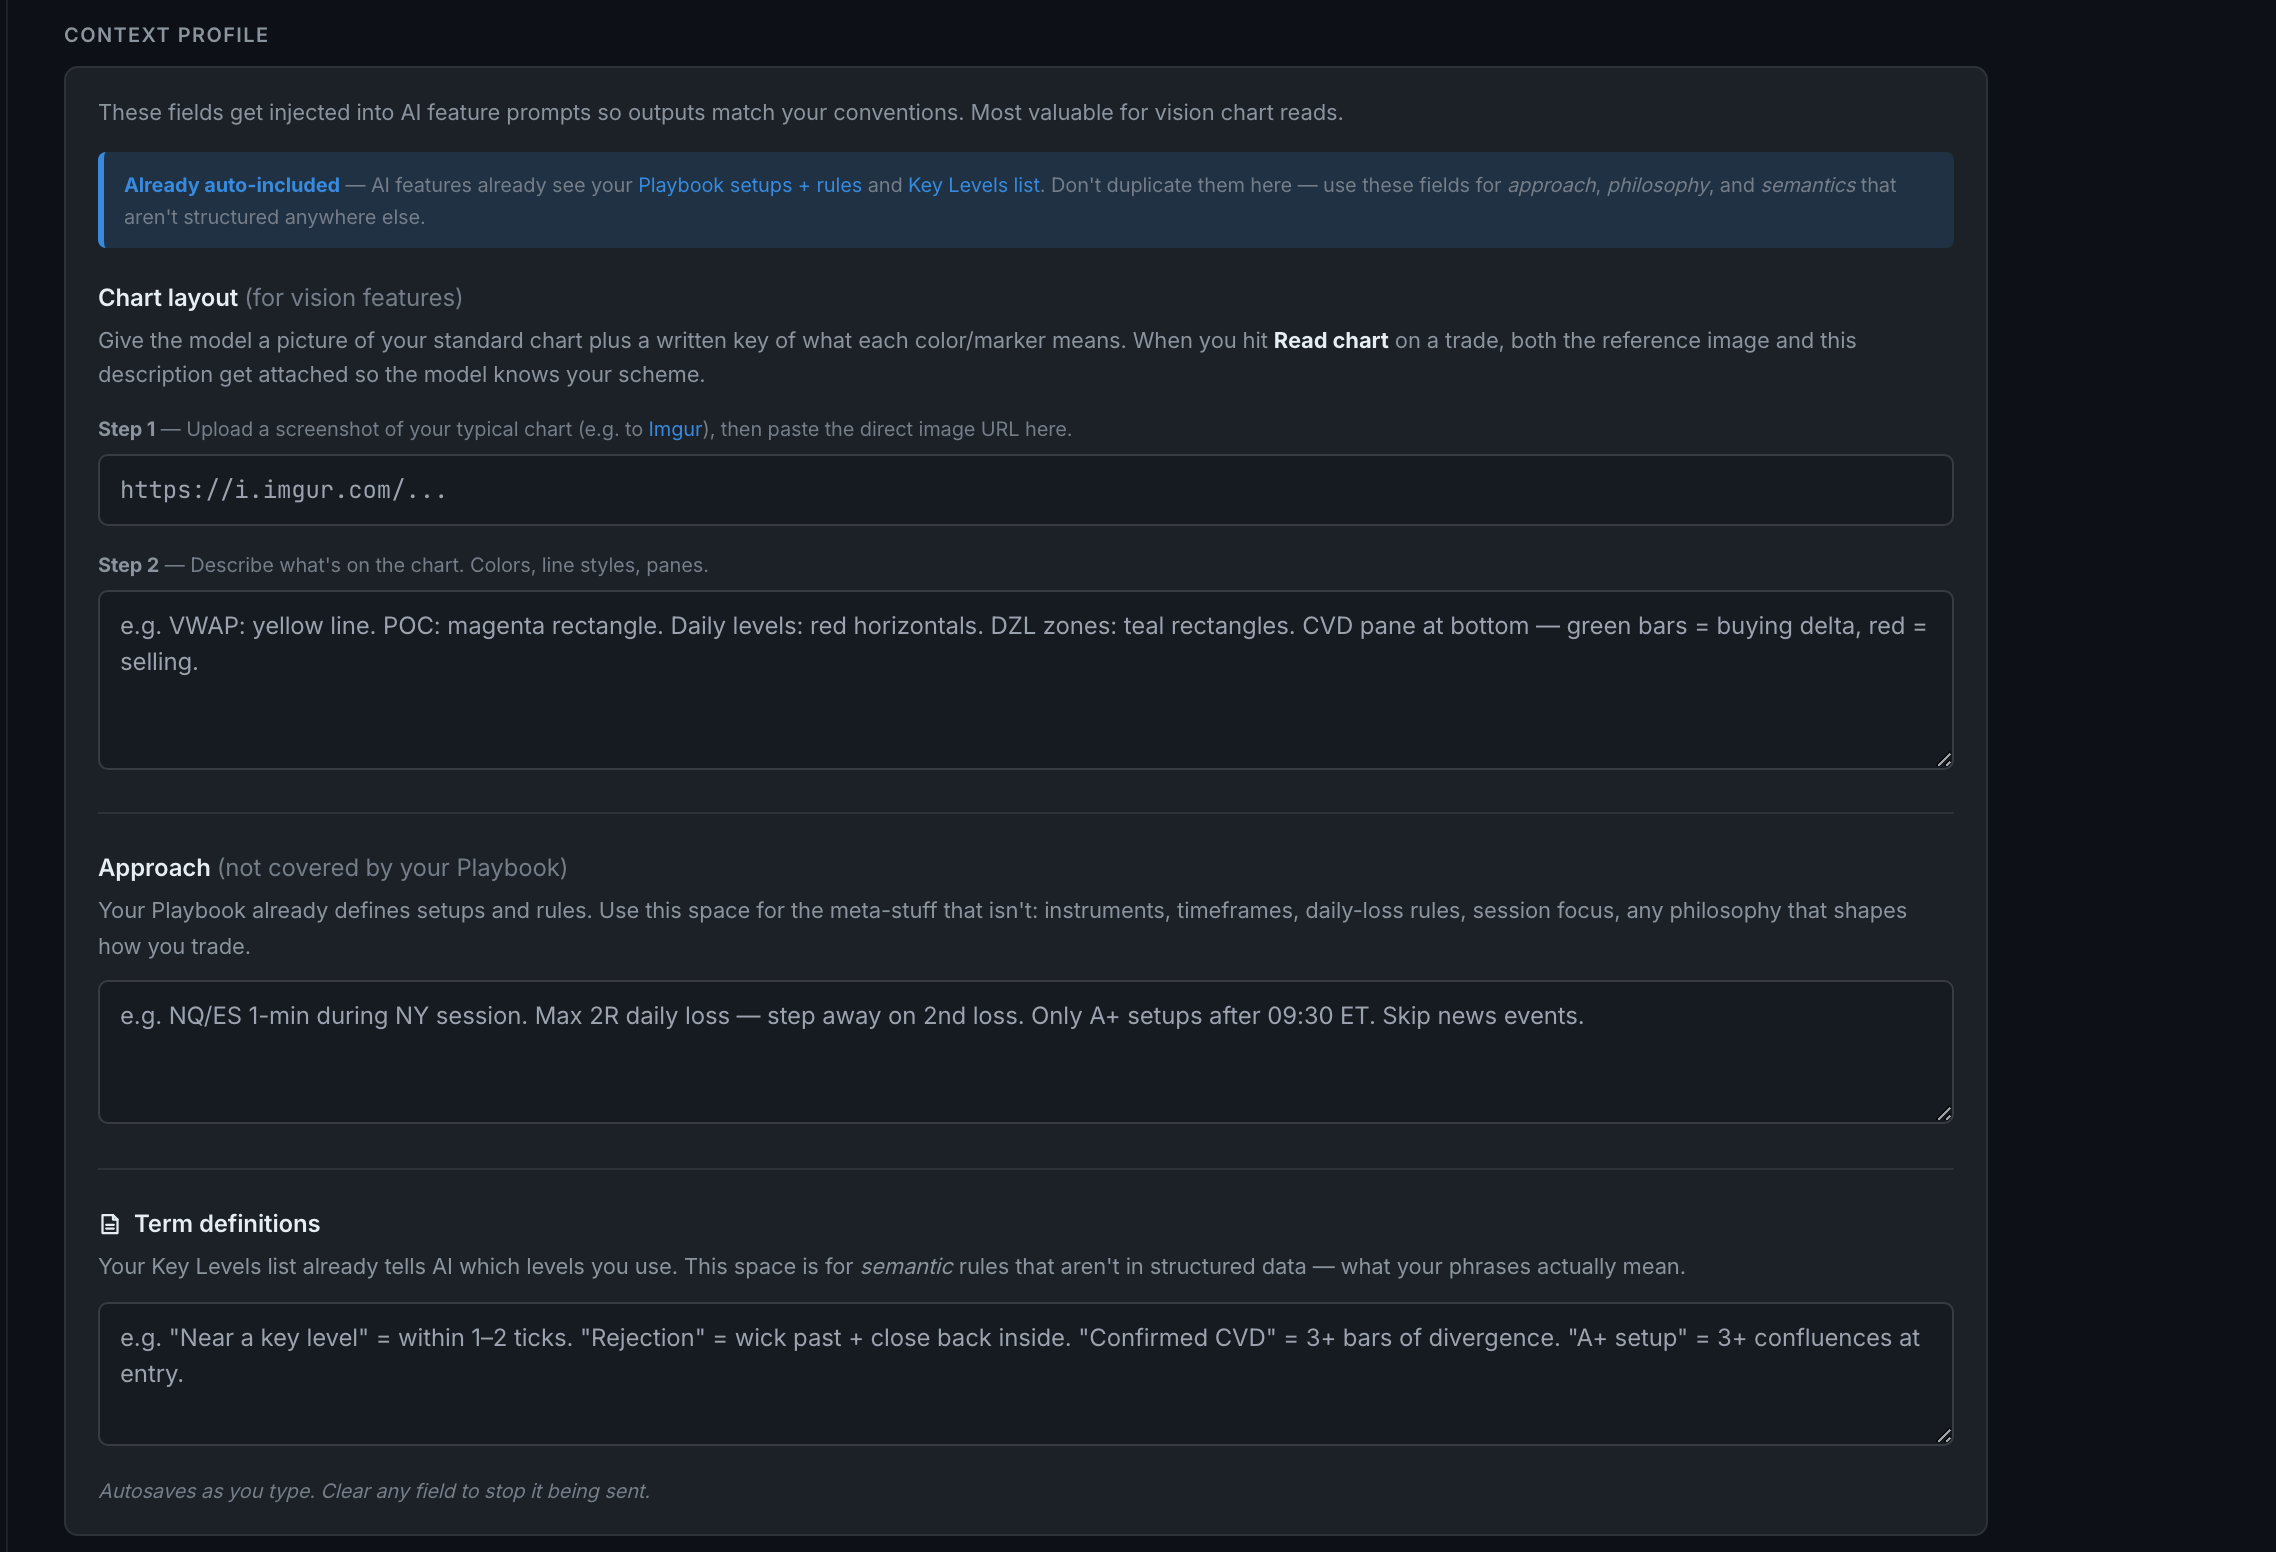Follow the Imgur link in Step 1
Screen dimensions: 2276x1552
click(675, 429)
